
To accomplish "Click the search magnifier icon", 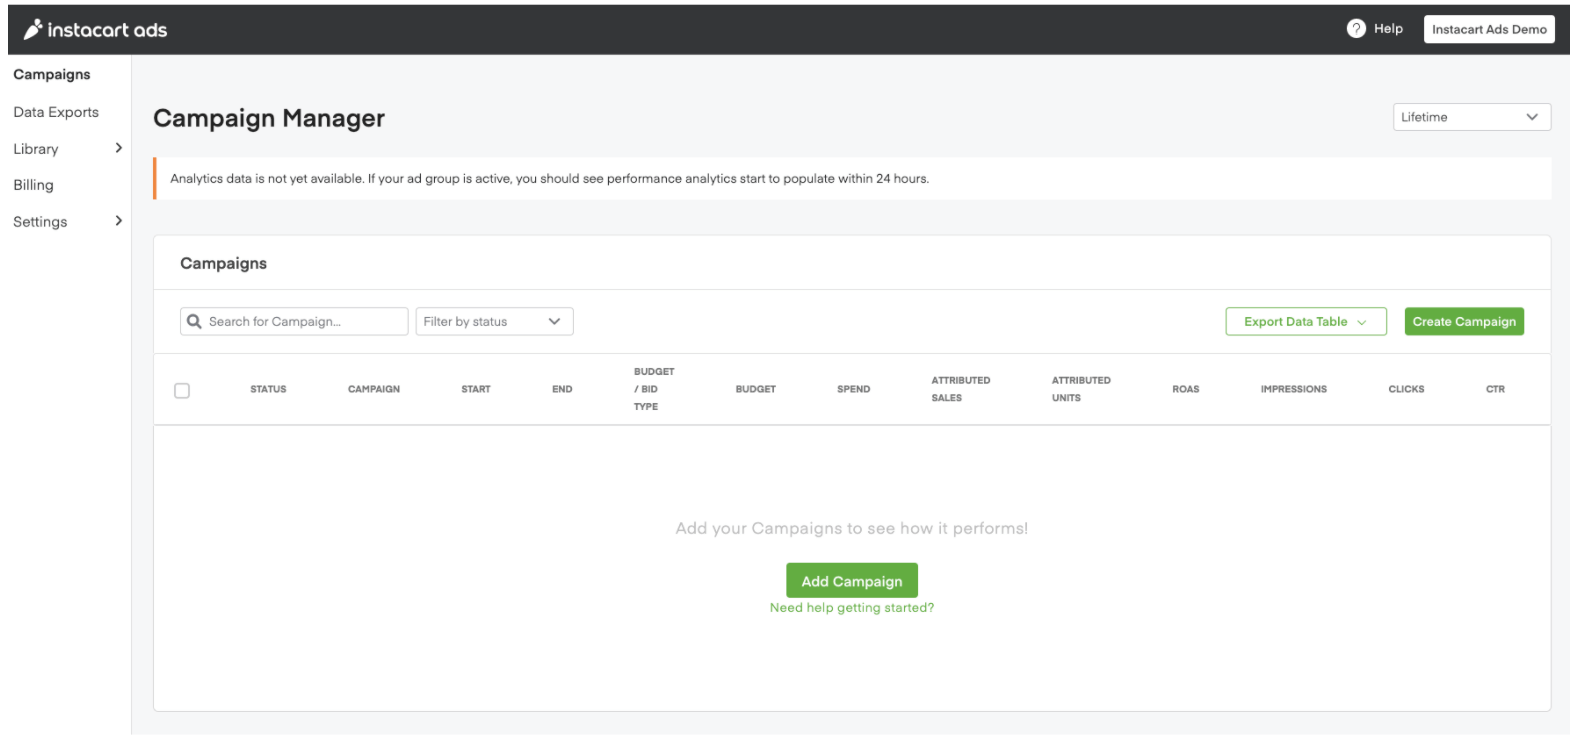I will pyautogui.click(x=194, y=322).
